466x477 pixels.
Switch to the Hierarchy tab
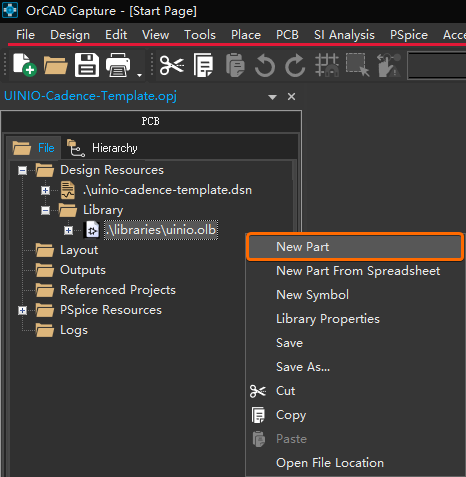tap(103, 148)
